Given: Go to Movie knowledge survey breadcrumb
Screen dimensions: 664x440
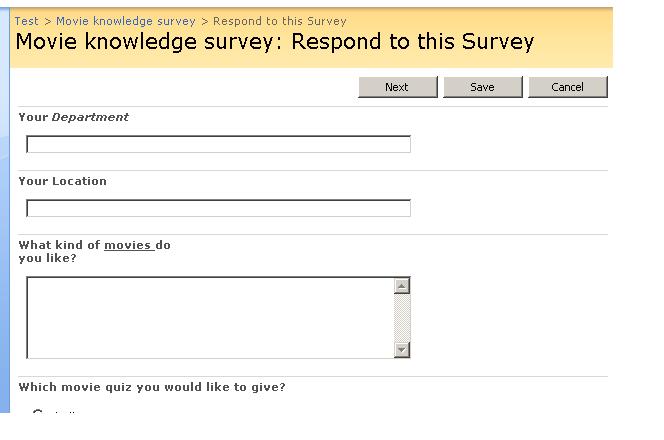Looking at the screenshot, I should [126, 21].
